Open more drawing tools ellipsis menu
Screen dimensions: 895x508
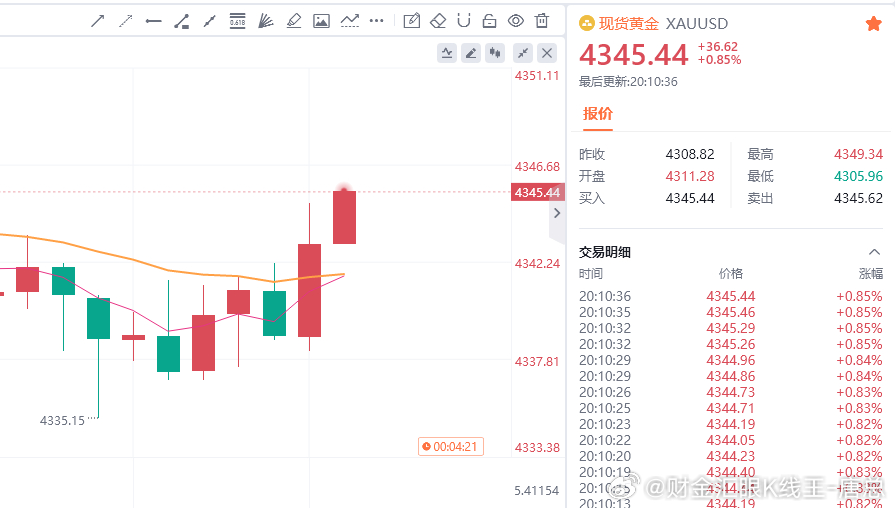pyautogui.click(x=377, y=21)
